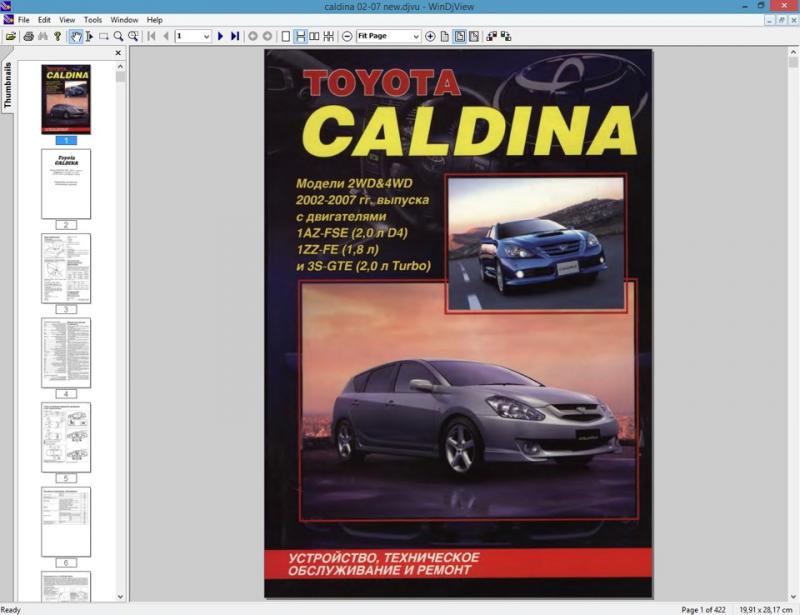
Task: Open a file with the Open toolbar icon
Action: (x=11, y=36)
